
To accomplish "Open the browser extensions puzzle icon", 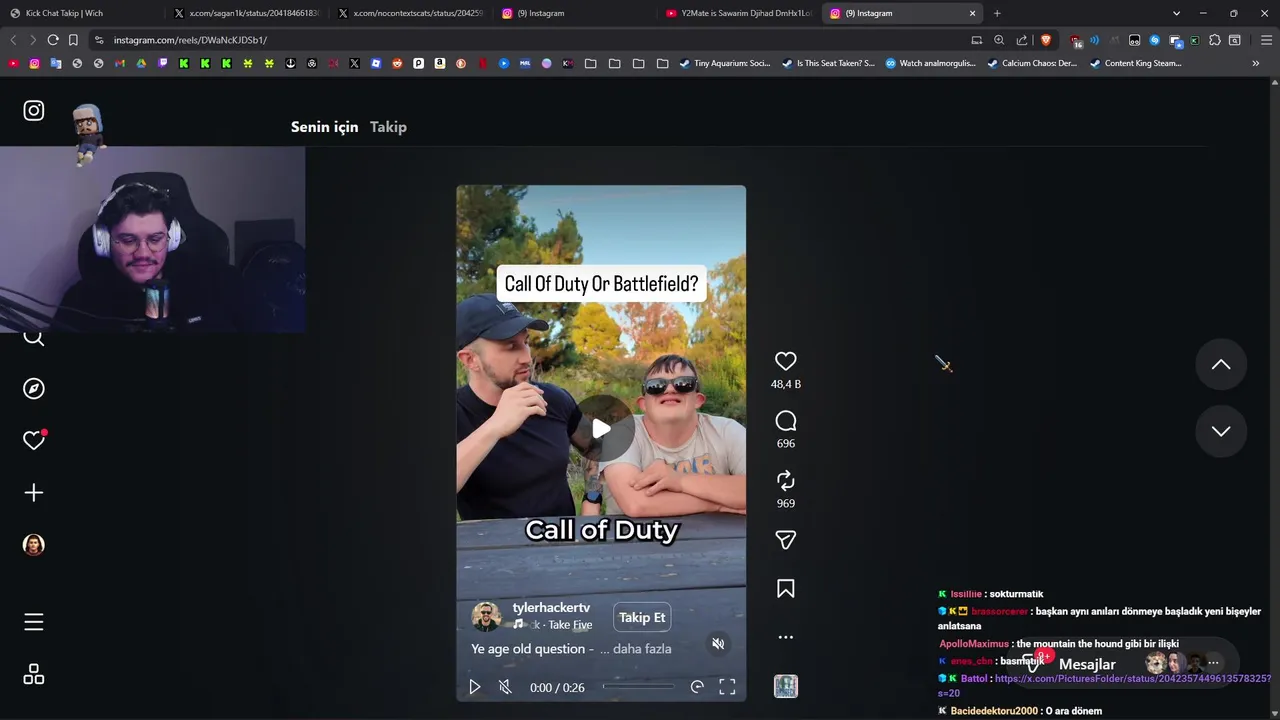I will click(1215, 40).
